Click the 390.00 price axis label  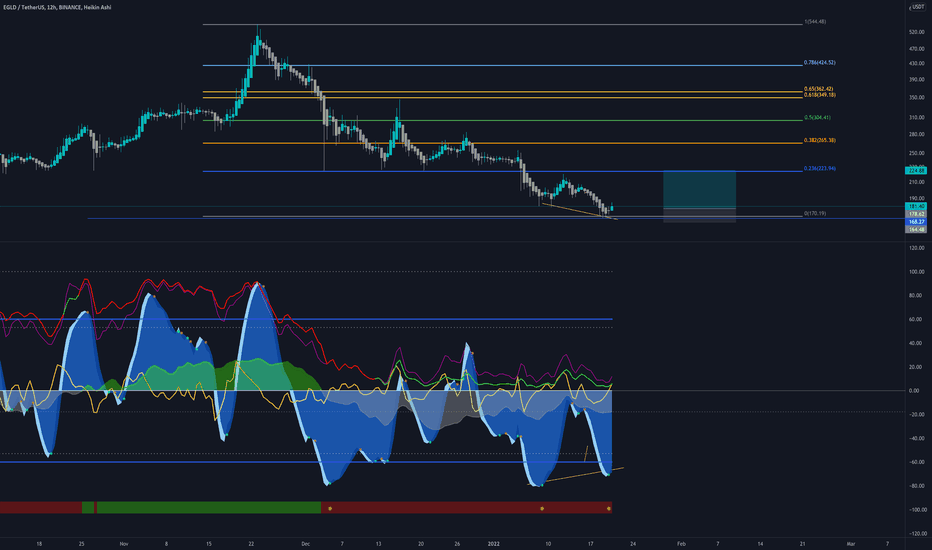pos(917,80)
